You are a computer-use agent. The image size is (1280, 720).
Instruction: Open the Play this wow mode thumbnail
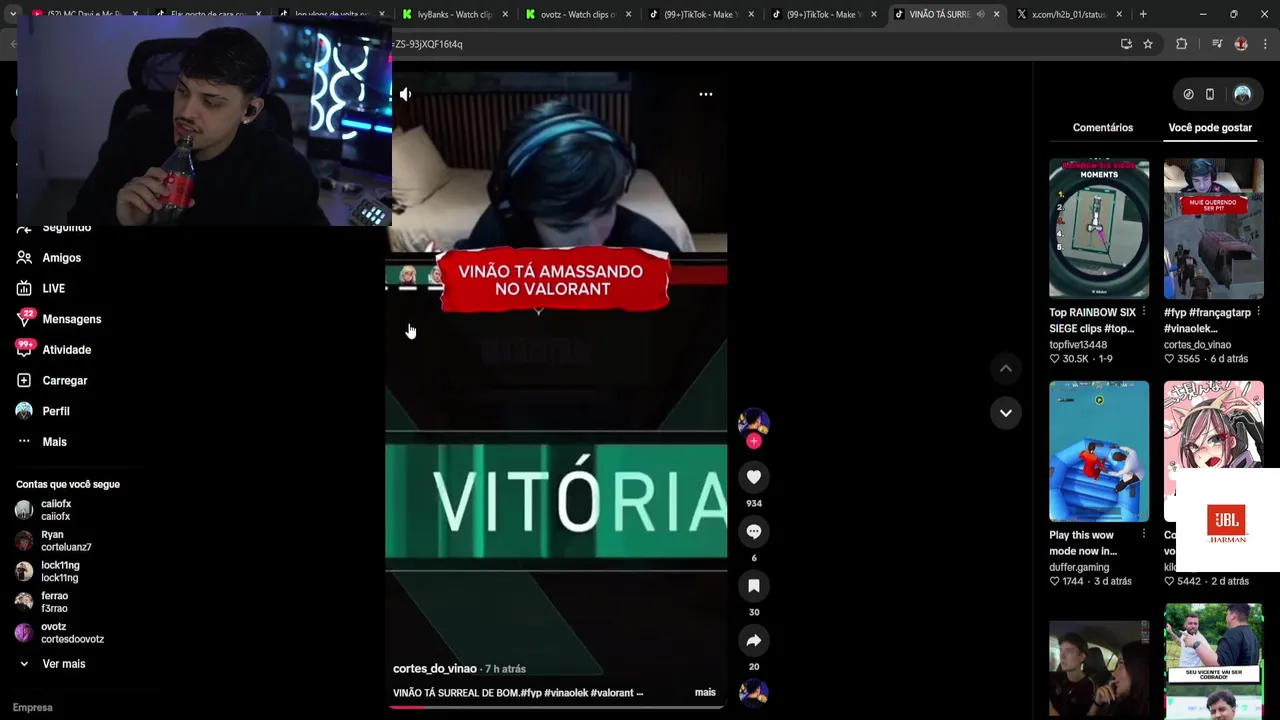pyautogui.click(x=1099, y=451)
